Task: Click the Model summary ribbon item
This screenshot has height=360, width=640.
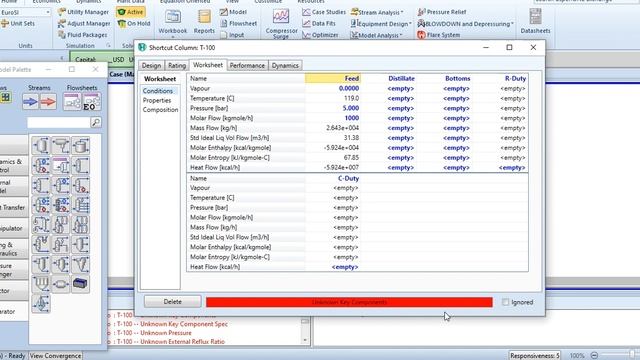Action: point(233,12)
